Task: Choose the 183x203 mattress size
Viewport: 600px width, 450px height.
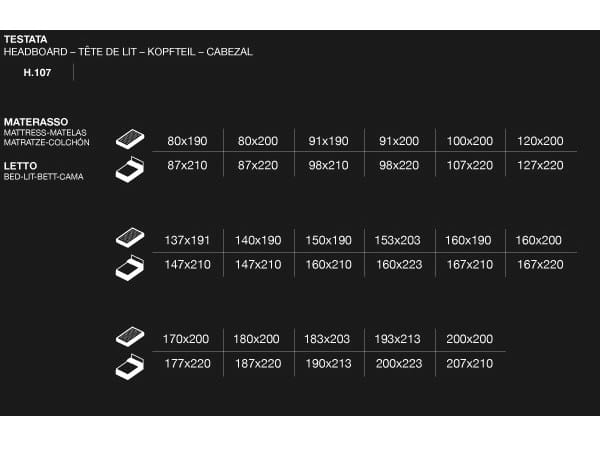Action: 328,339
